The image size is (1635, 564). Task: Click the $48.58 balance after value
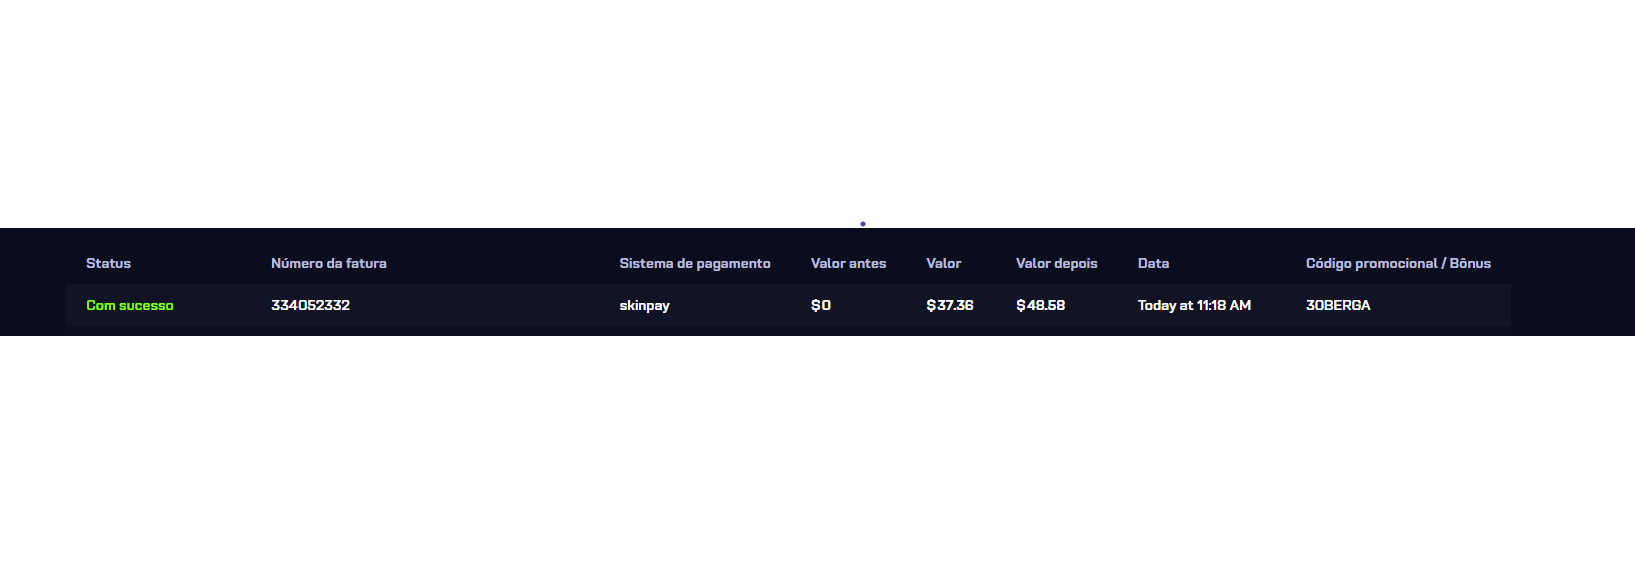(1040, 306)
